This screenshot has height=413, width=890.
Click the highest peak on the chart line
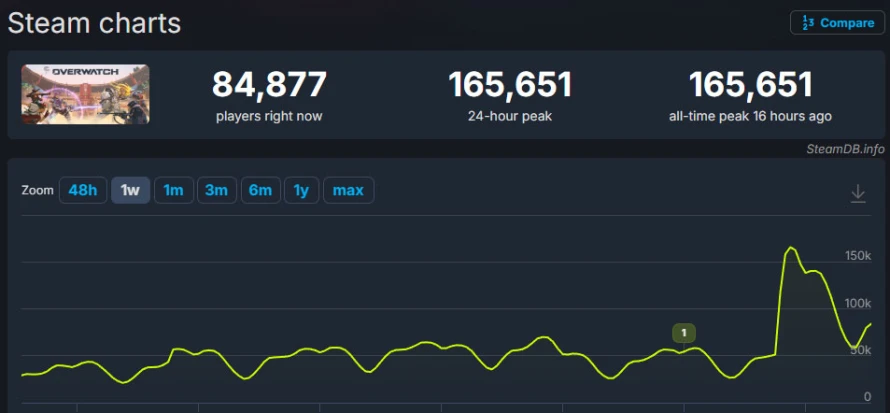pyautogui.click(x=791, y=247)
